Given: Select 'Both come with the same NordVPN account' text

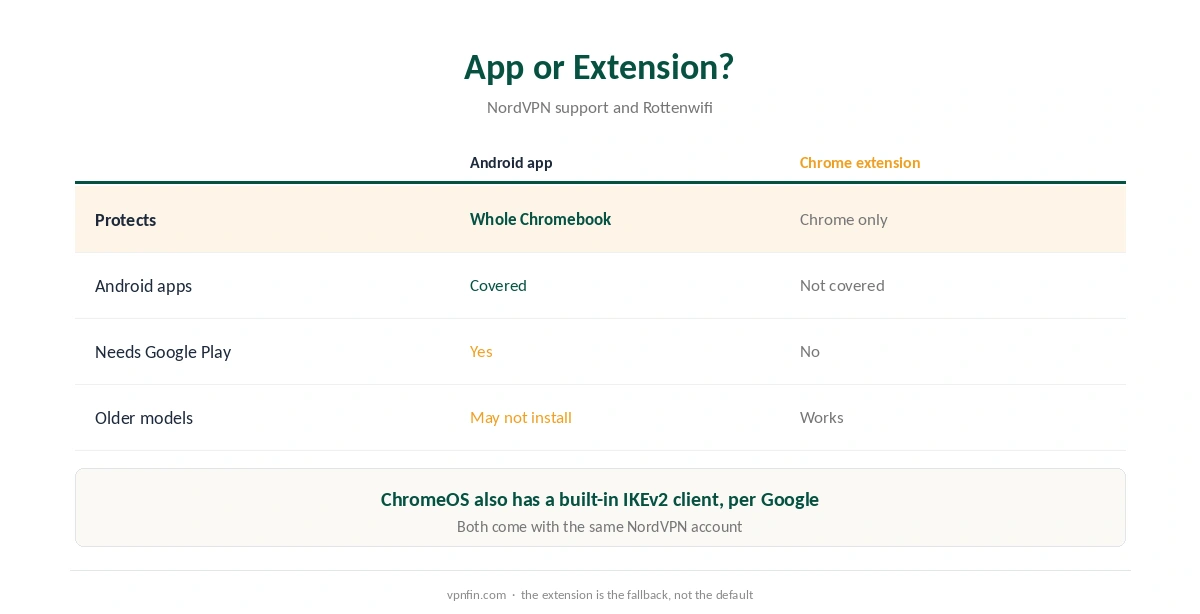Looking at the screenshot, I should click(600, 526).
